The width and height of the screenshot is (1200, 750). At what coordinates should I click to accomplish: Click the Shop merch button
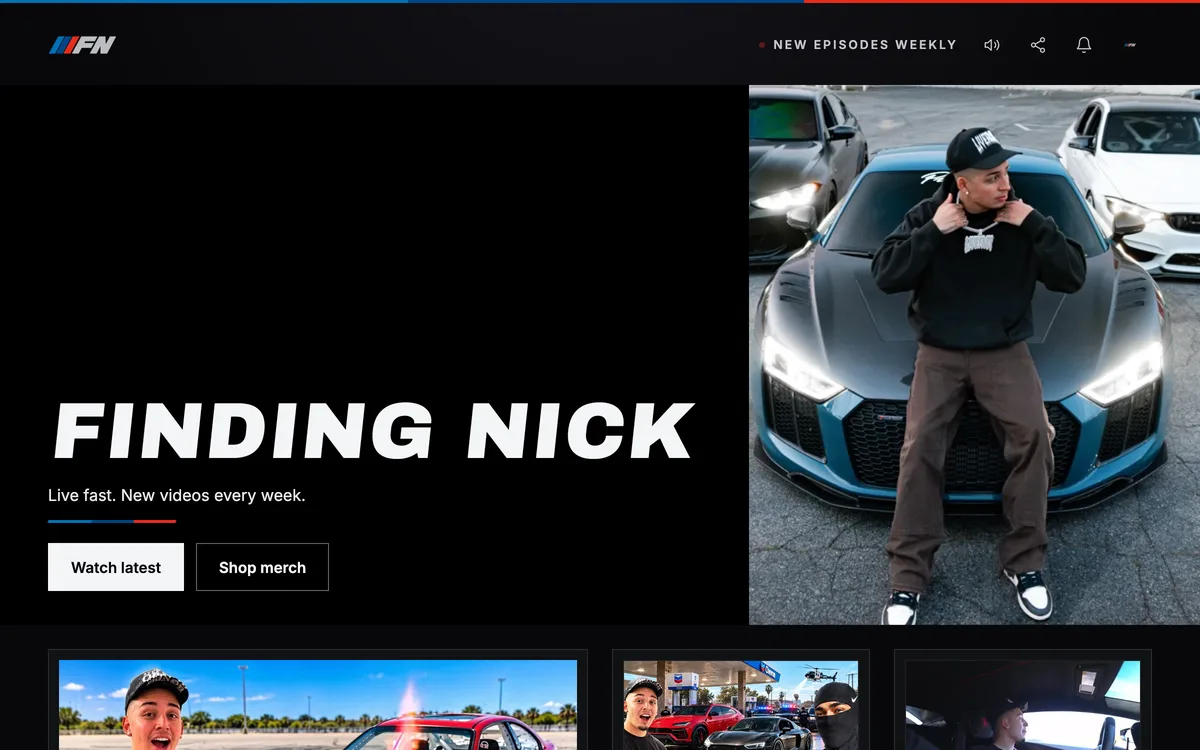click(262, 567)
